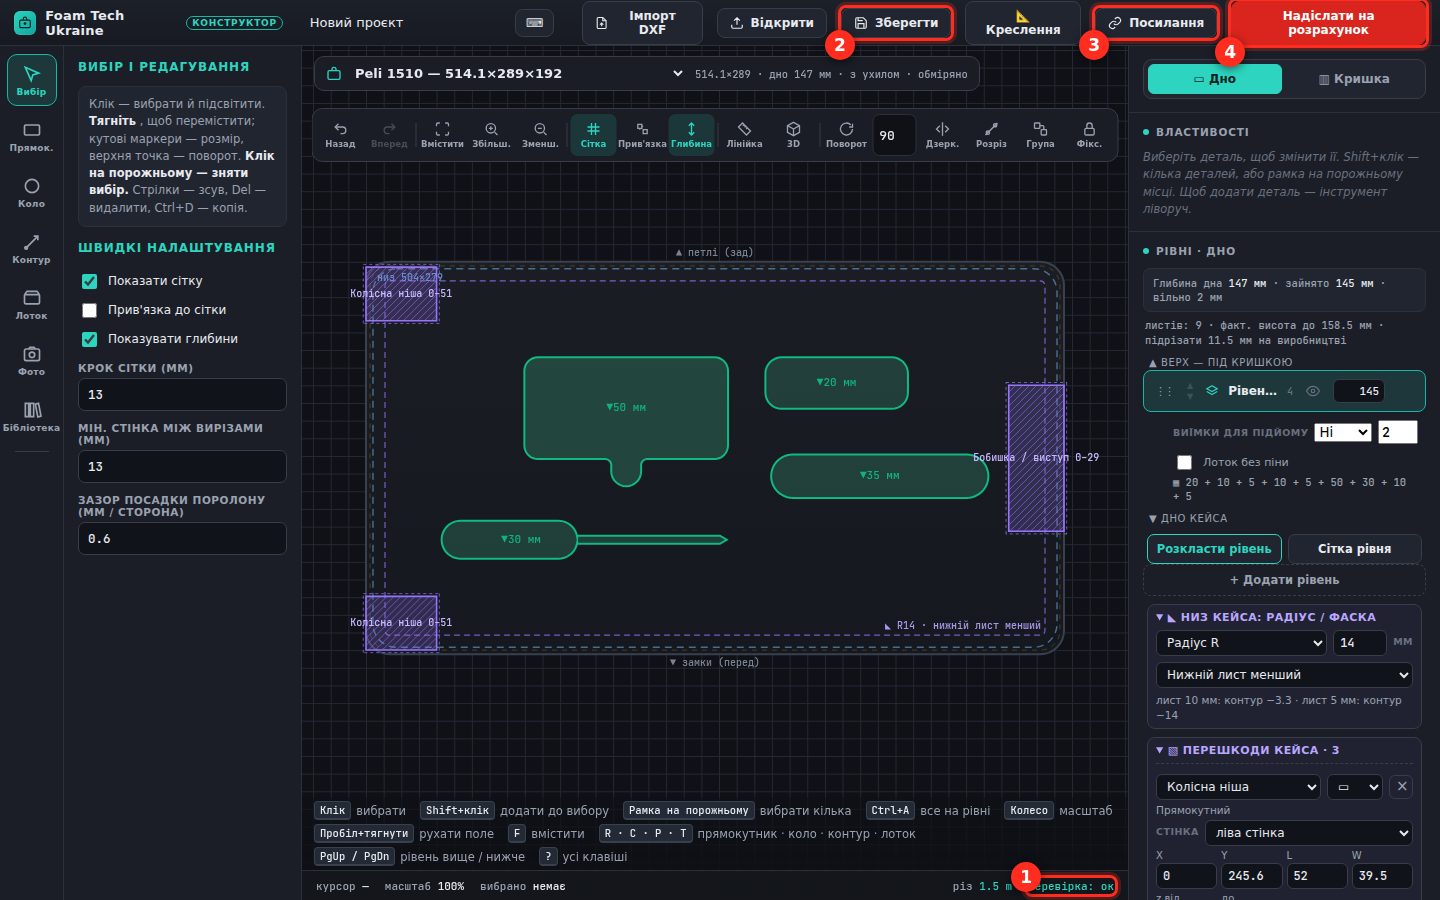Open the Колісна ніша obstacle dropdown

[1238, 787]
